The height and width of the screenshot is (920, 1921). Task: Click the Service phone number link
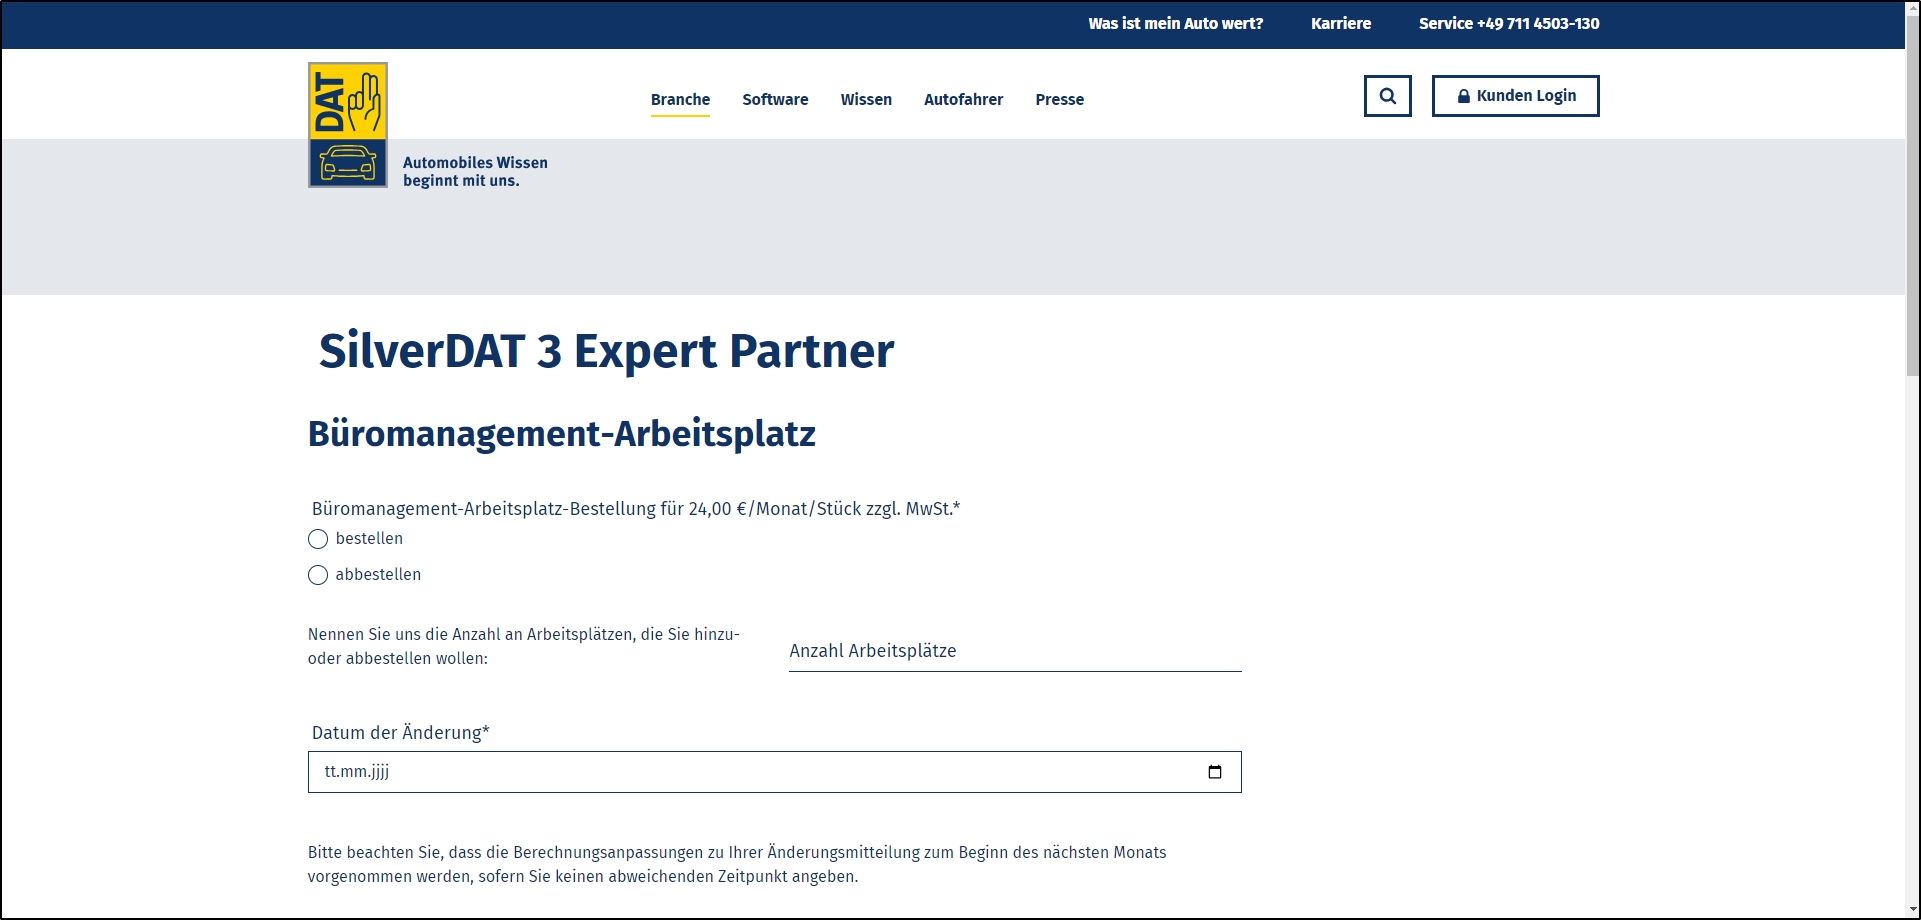(x=1508, y=23)
